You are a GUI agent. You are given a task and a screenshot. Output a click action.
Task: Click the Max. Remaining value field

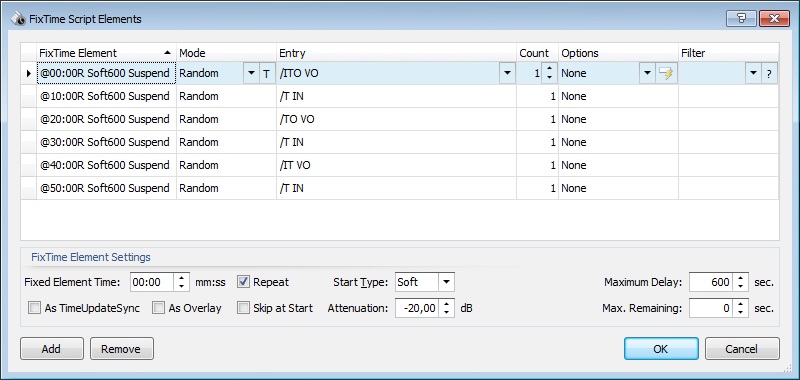point(712,308)
